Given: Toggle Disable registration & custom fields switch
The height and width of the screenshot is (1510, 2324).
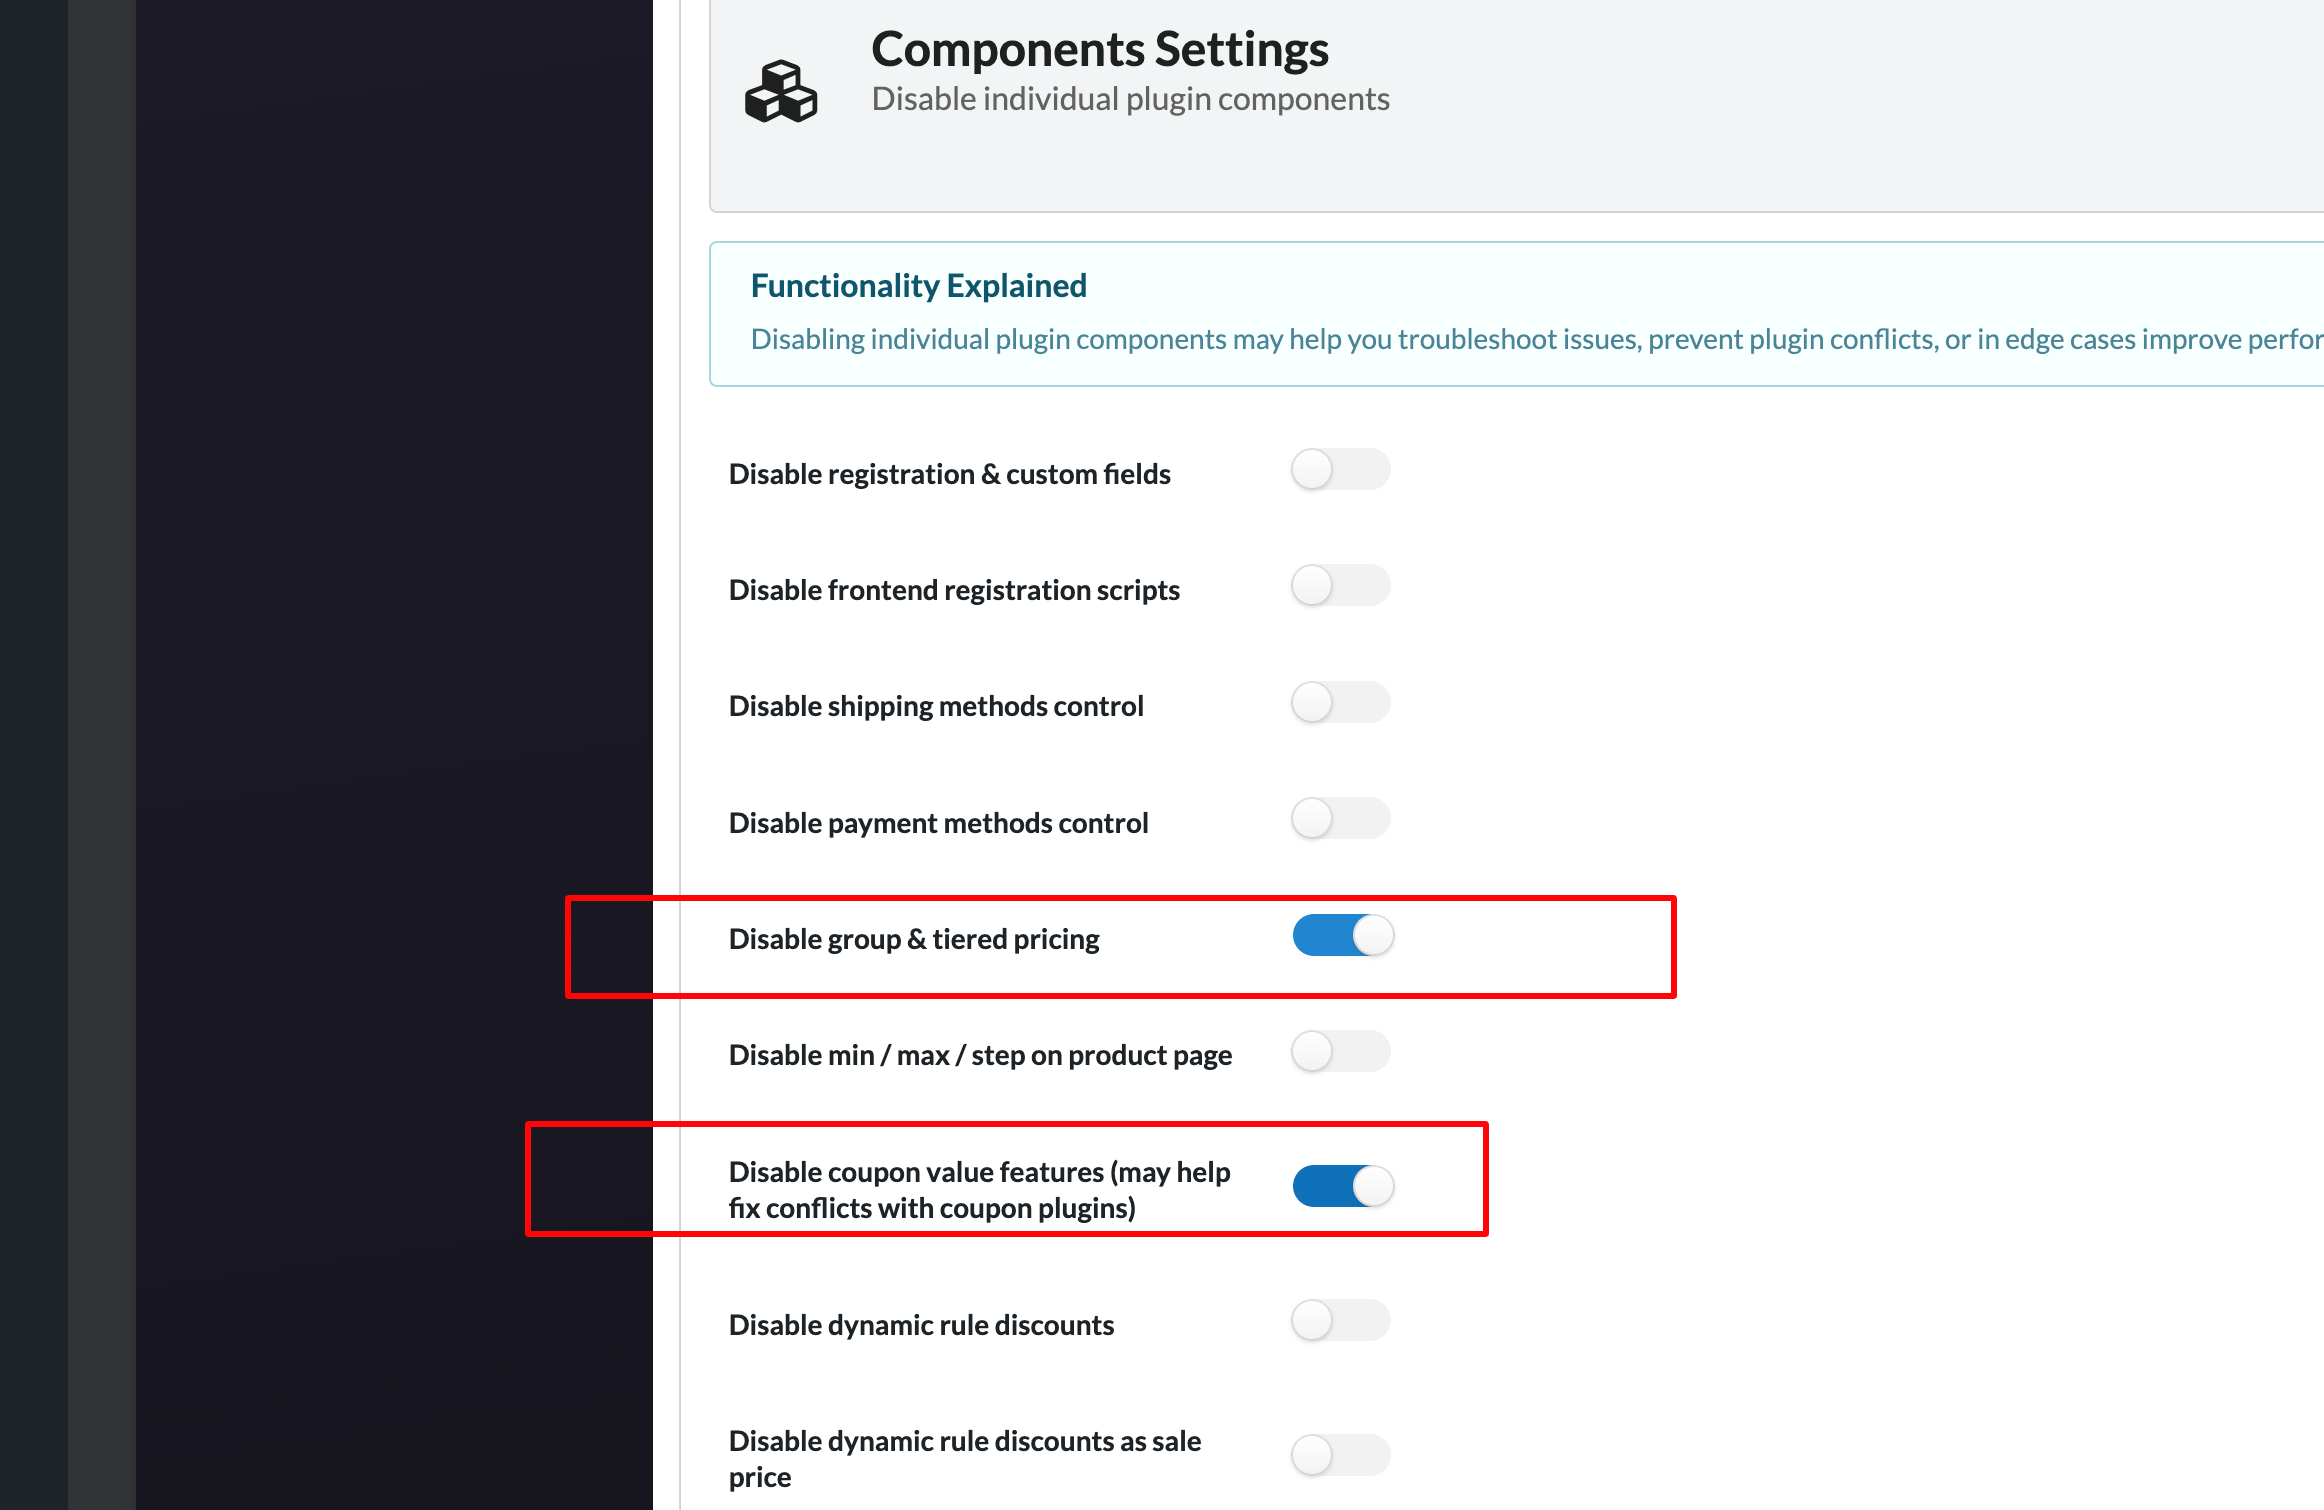Looking at the screenshot, I should click(x=1340, y=469).
